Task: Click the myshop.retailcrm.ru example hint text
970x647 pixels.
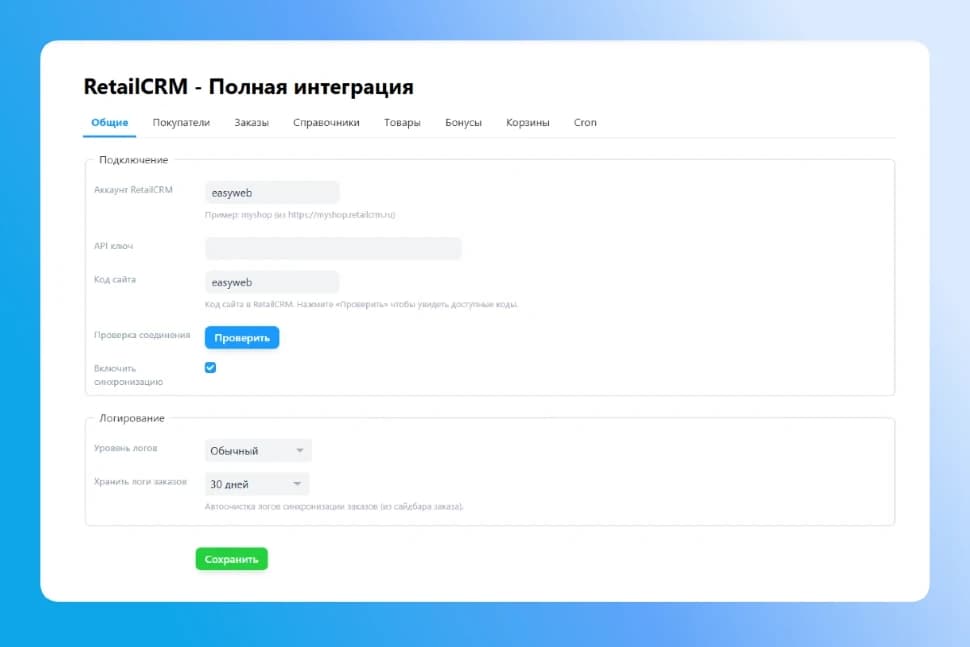Action: click(x=300, y=215)
